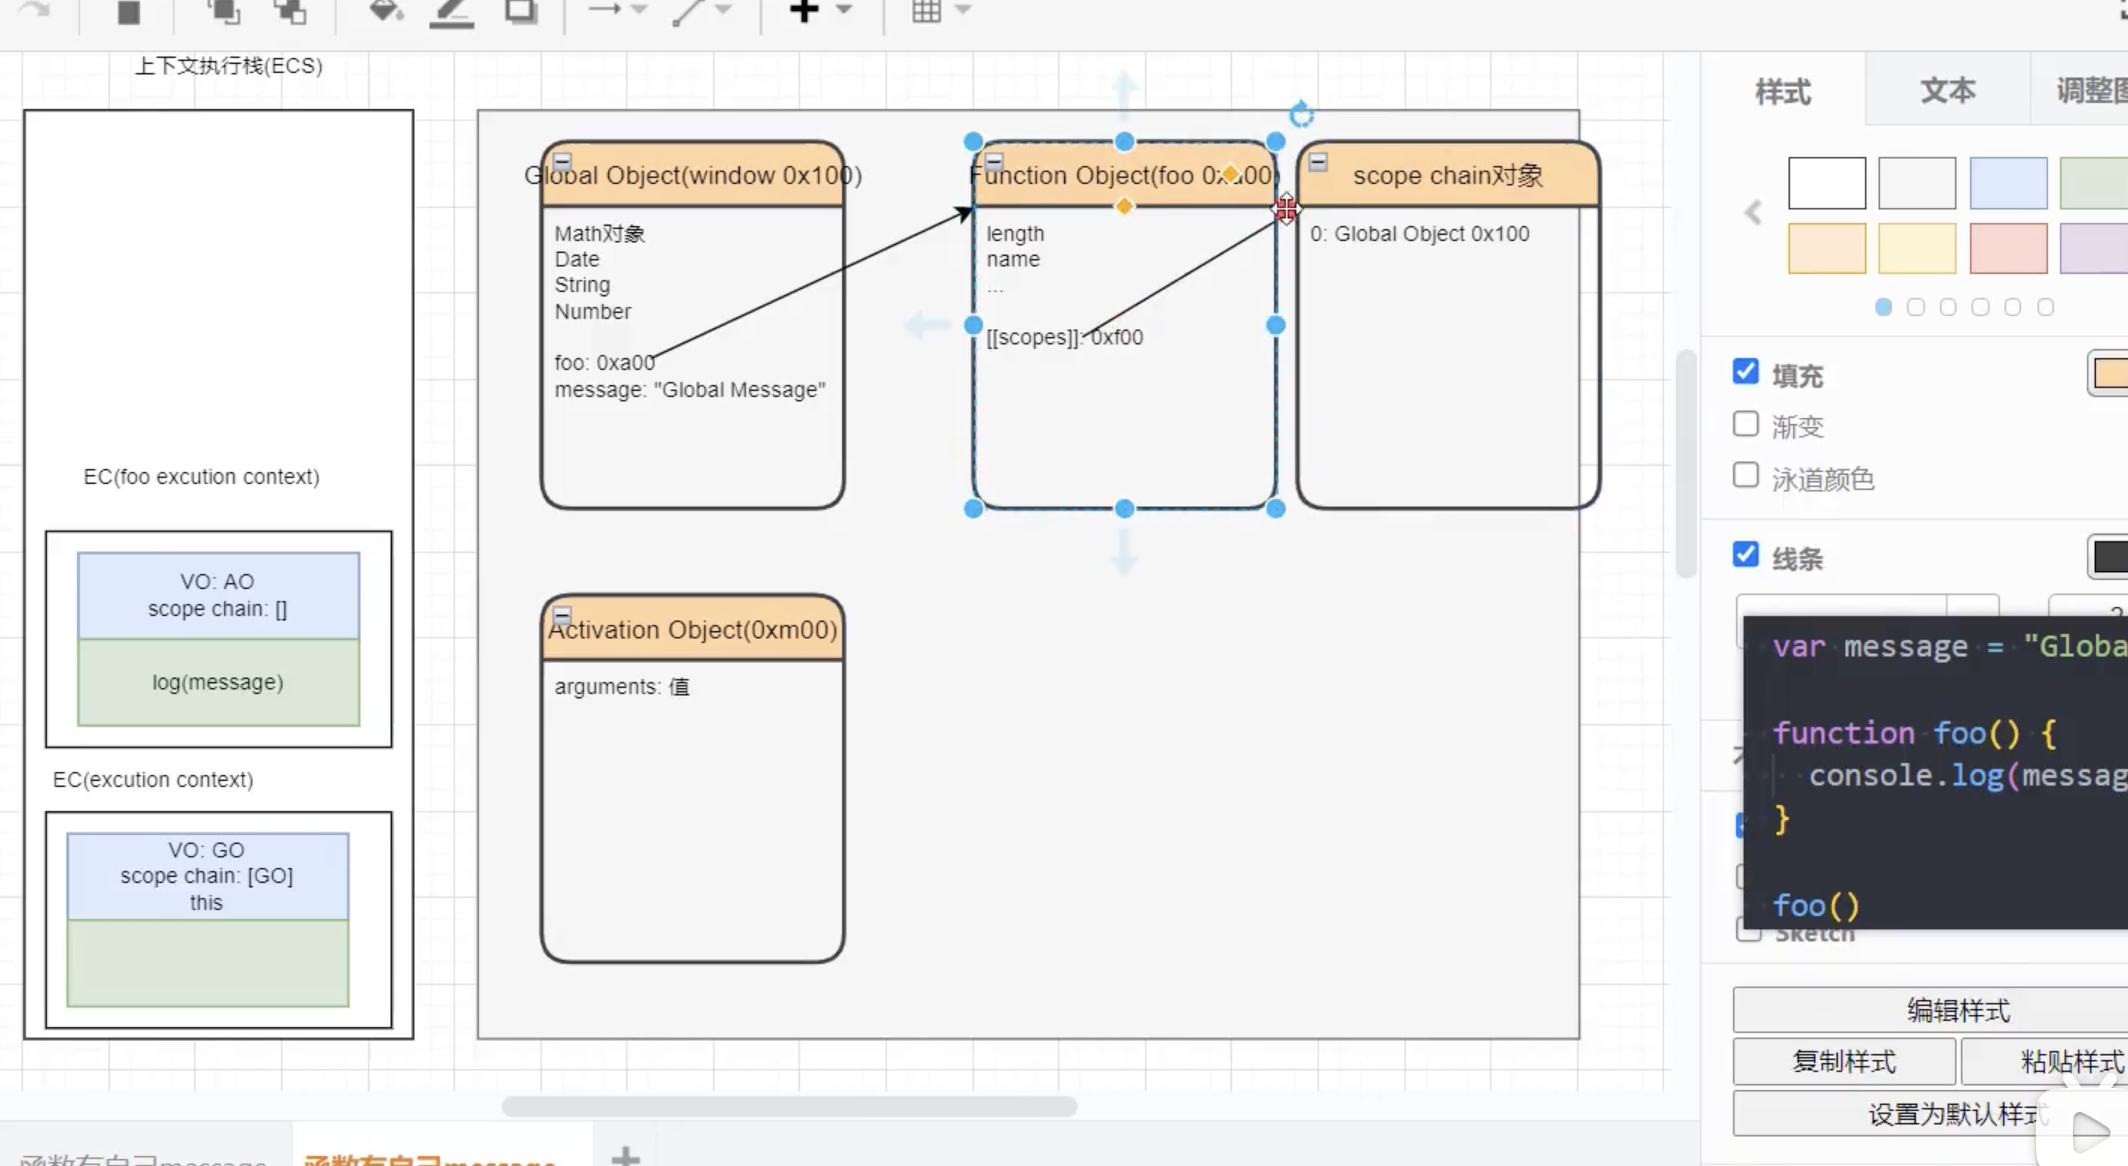Open the Insert dropdown caret
The image size is (2128, 1166).
point(844,10)
